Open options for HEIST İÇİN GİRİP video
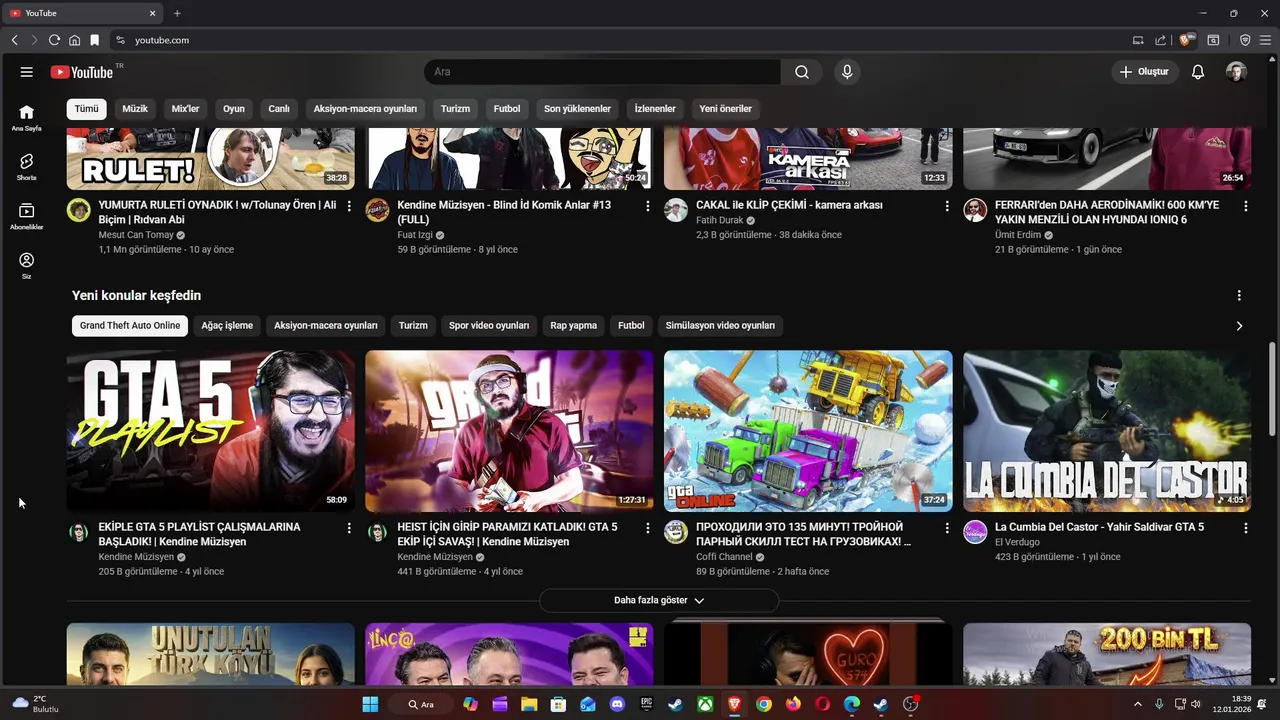1280x720 pixels. click(x=648, y=528)
